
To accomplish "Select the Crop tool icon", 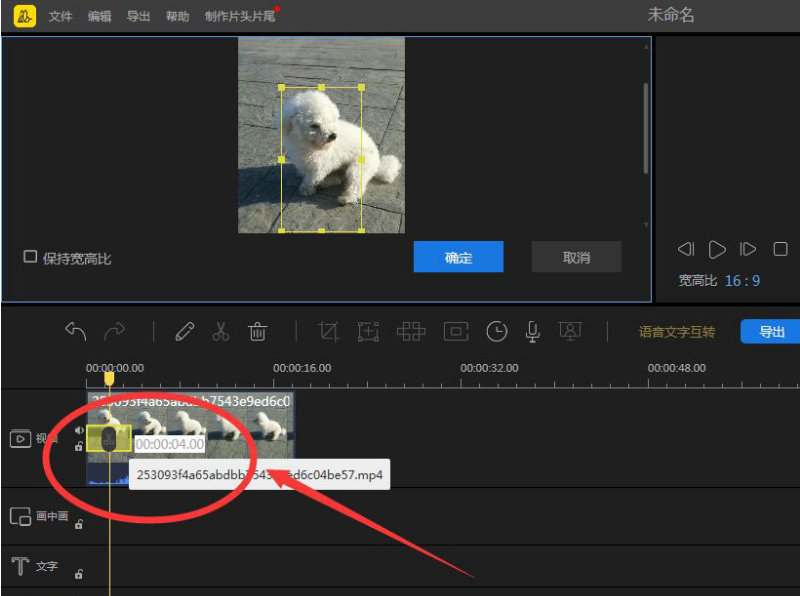I will [328, 332].
